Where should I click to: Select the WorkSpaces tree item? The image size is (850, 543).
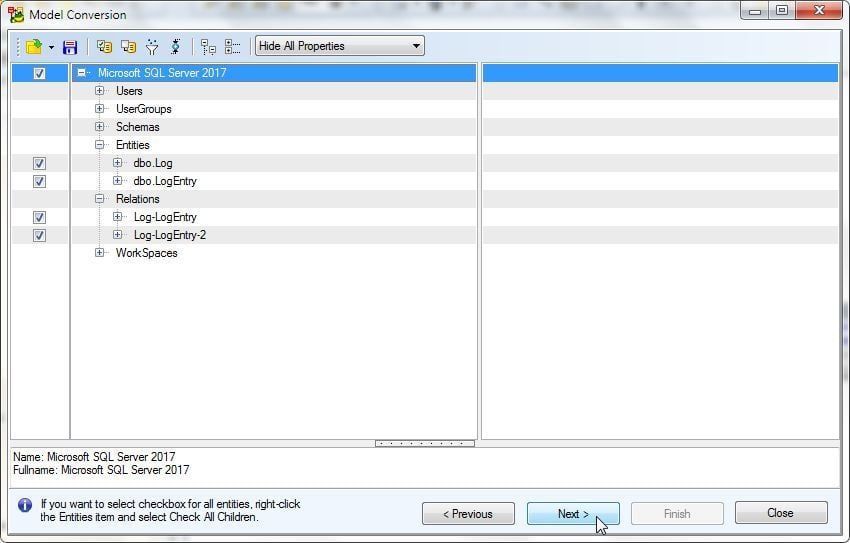coord(146,253)
